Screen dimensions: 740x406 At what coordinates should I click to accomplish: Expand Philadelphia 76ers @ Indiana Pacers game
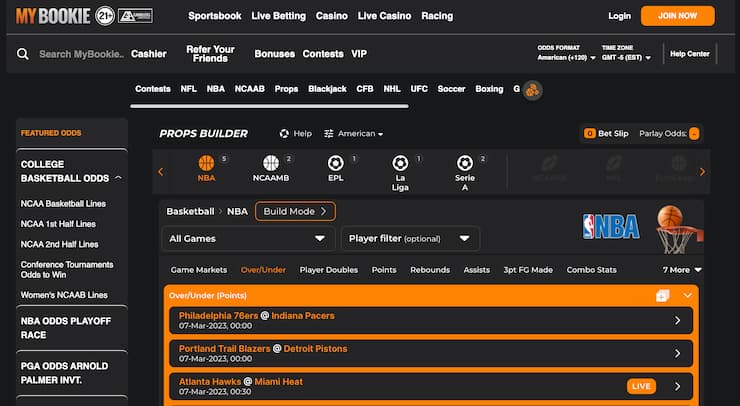point(431,321)
